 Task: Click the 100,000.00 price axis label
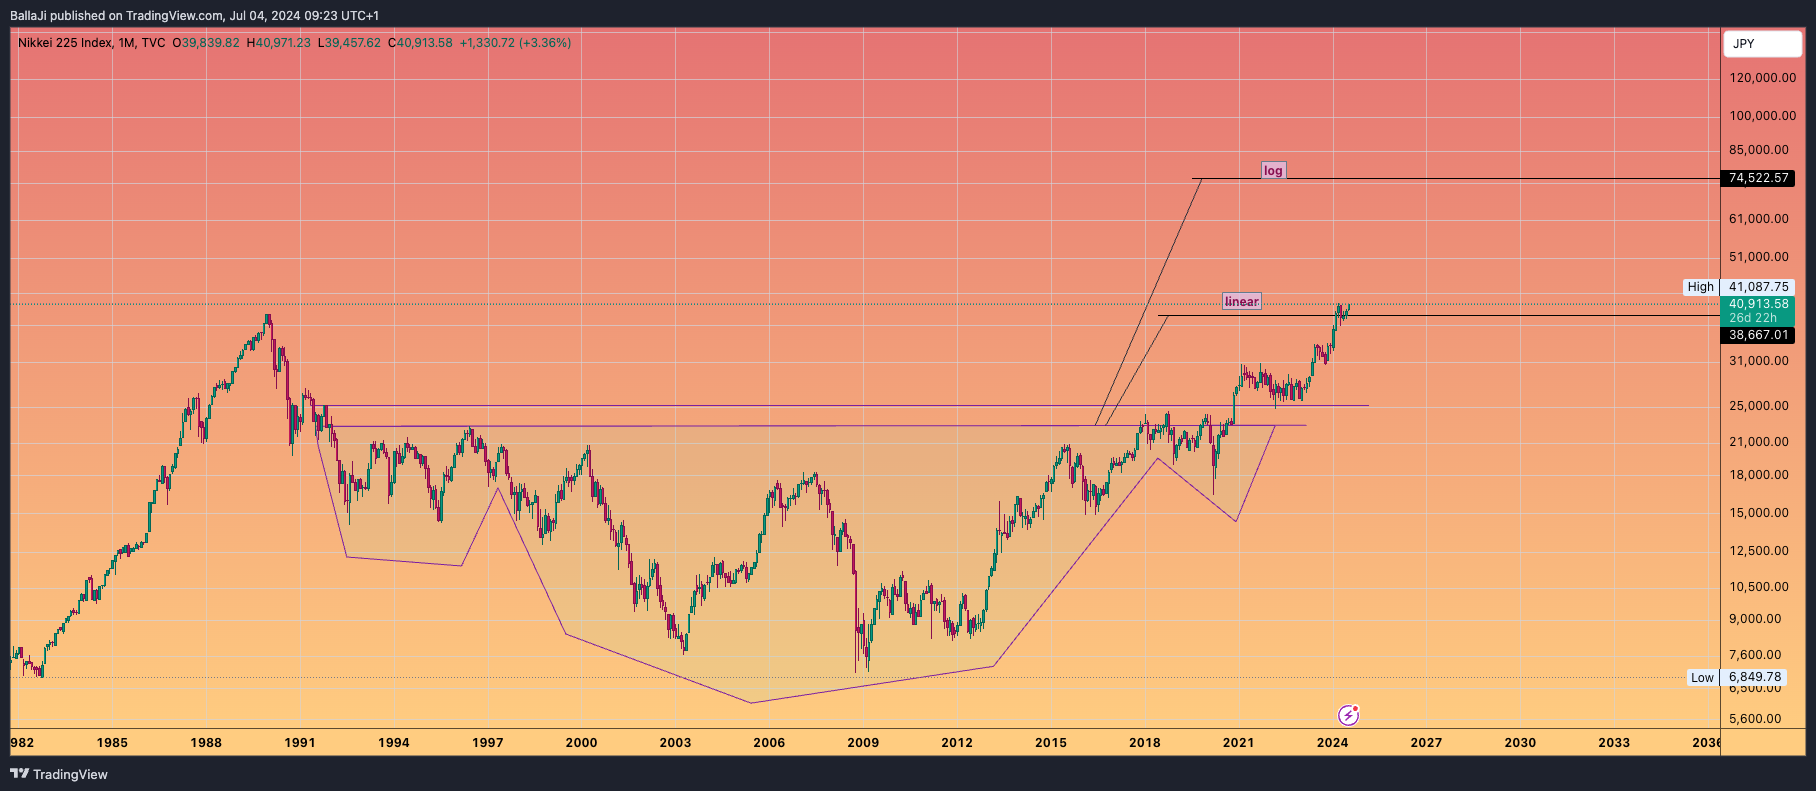[x=1763, y=116]
